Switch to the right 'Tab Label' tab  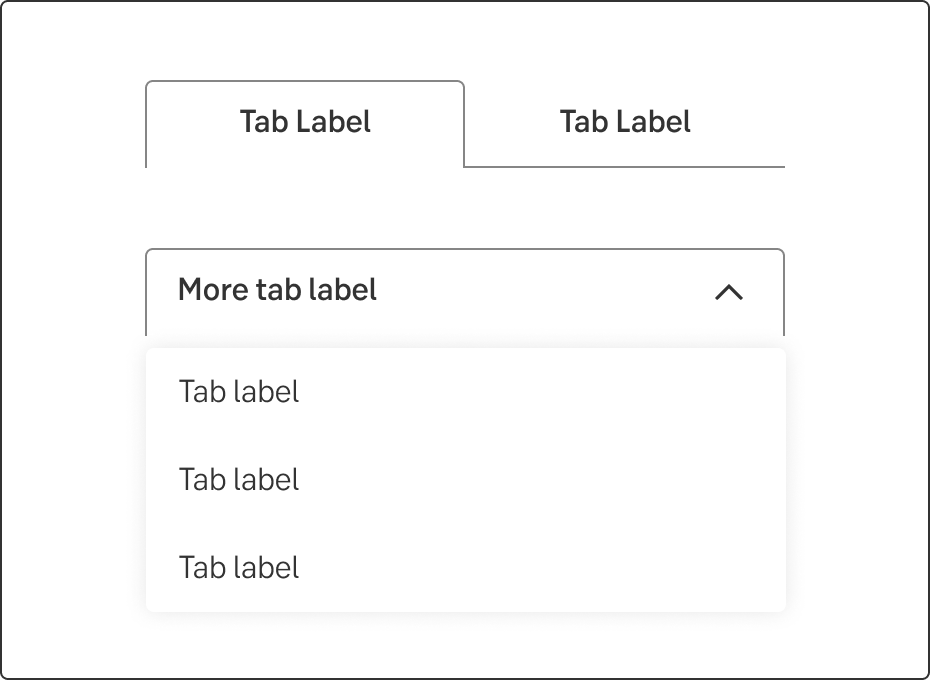(625, 123)
